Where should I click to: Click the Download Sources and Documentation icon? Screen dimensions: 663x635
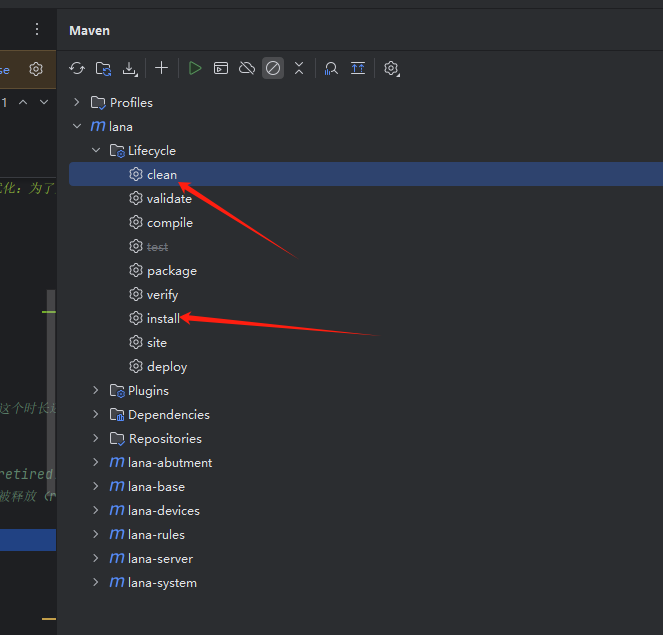pos(129,68)
